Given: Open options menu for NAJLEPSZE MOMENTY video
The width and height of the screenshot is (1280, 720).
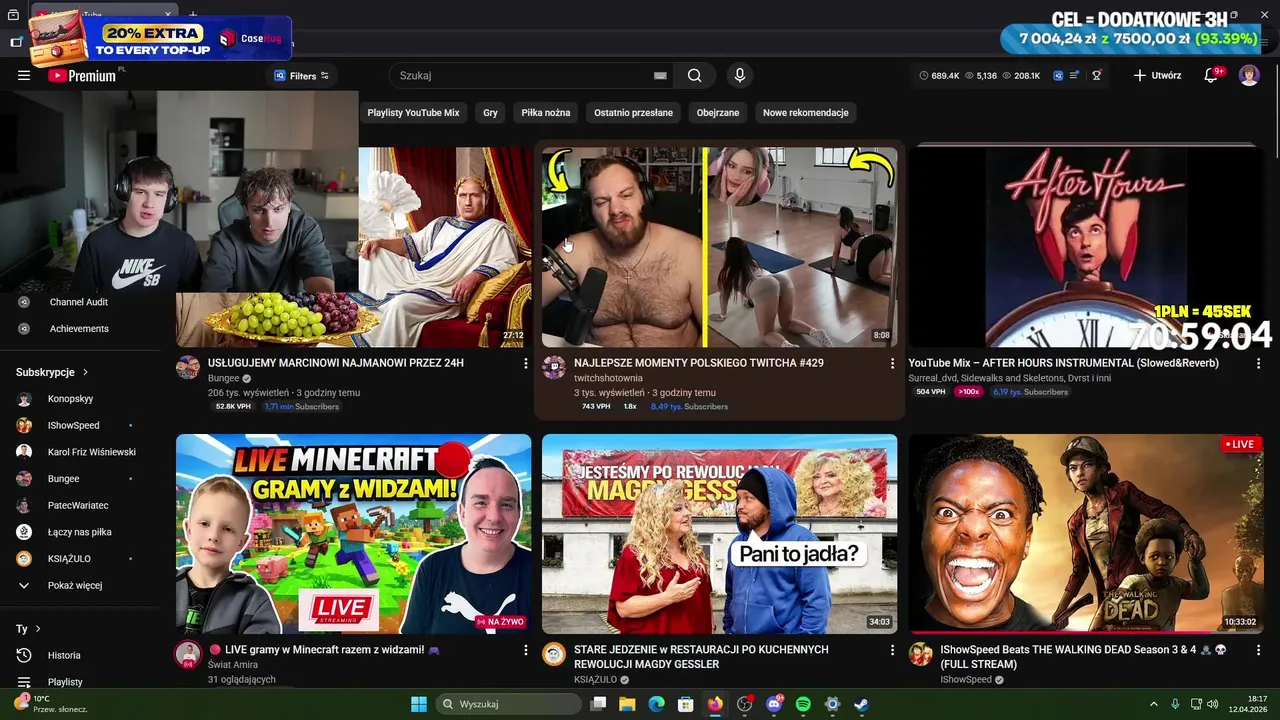Looking at the screenshot, I should [x=892, y=364].
